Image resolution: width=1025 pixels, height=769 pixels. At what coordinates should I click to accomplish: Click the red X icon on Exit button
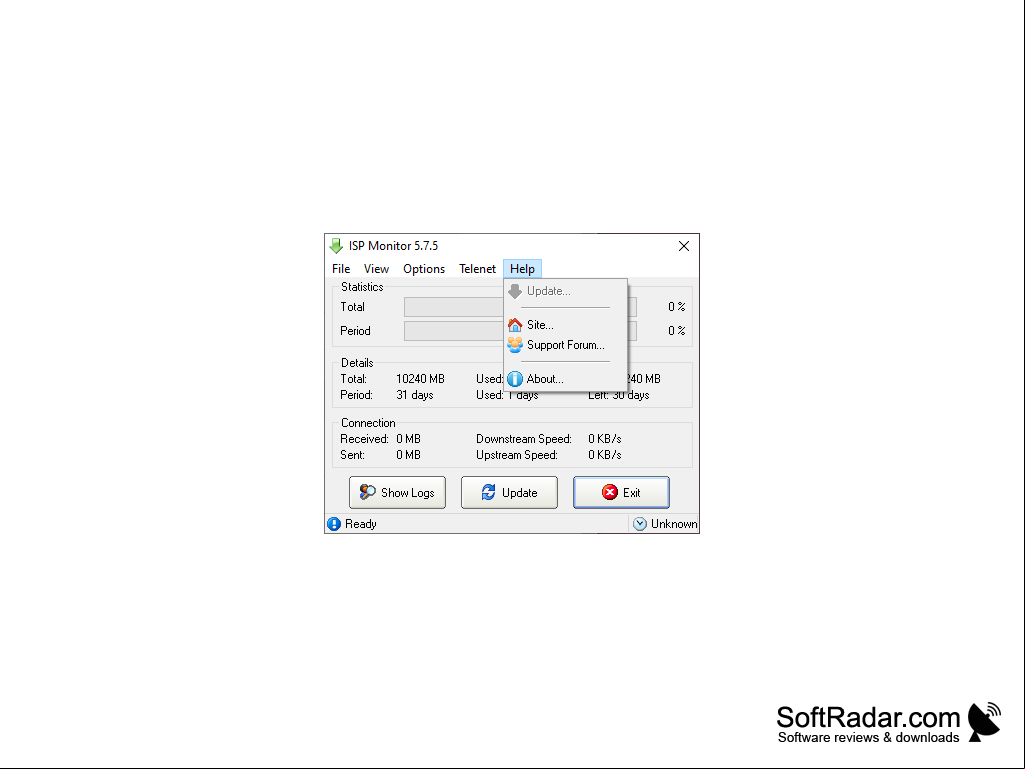(x=610, y=492)
